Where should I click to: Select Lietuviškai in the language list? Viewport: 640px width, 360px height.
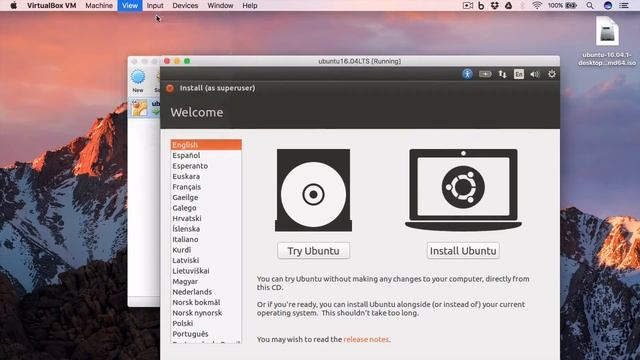[x=206, y=271]
